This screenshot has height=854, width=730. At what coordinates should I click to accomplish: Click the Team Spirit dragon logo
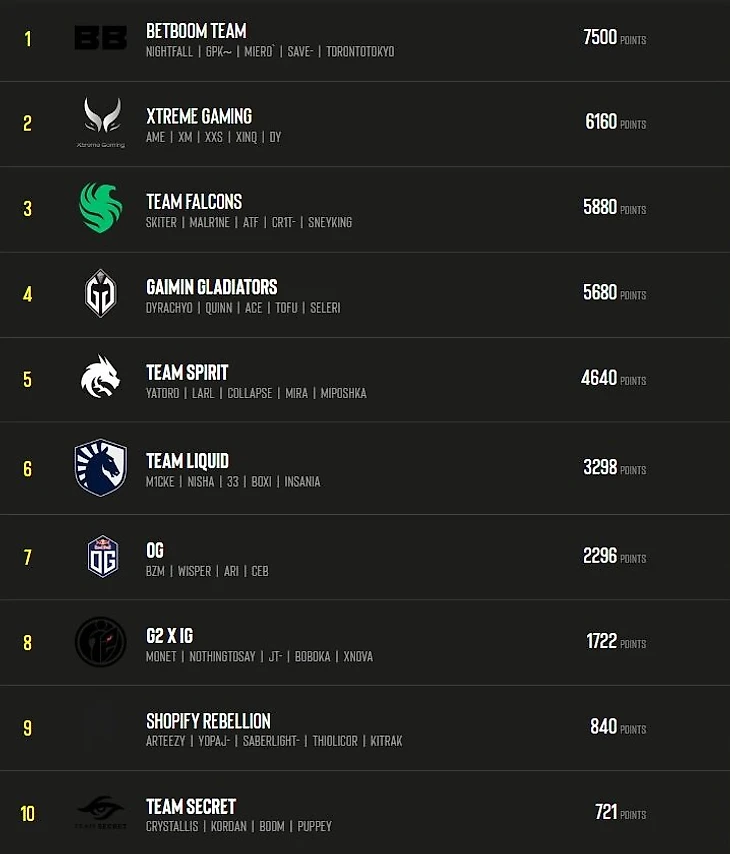pos(100,376)
